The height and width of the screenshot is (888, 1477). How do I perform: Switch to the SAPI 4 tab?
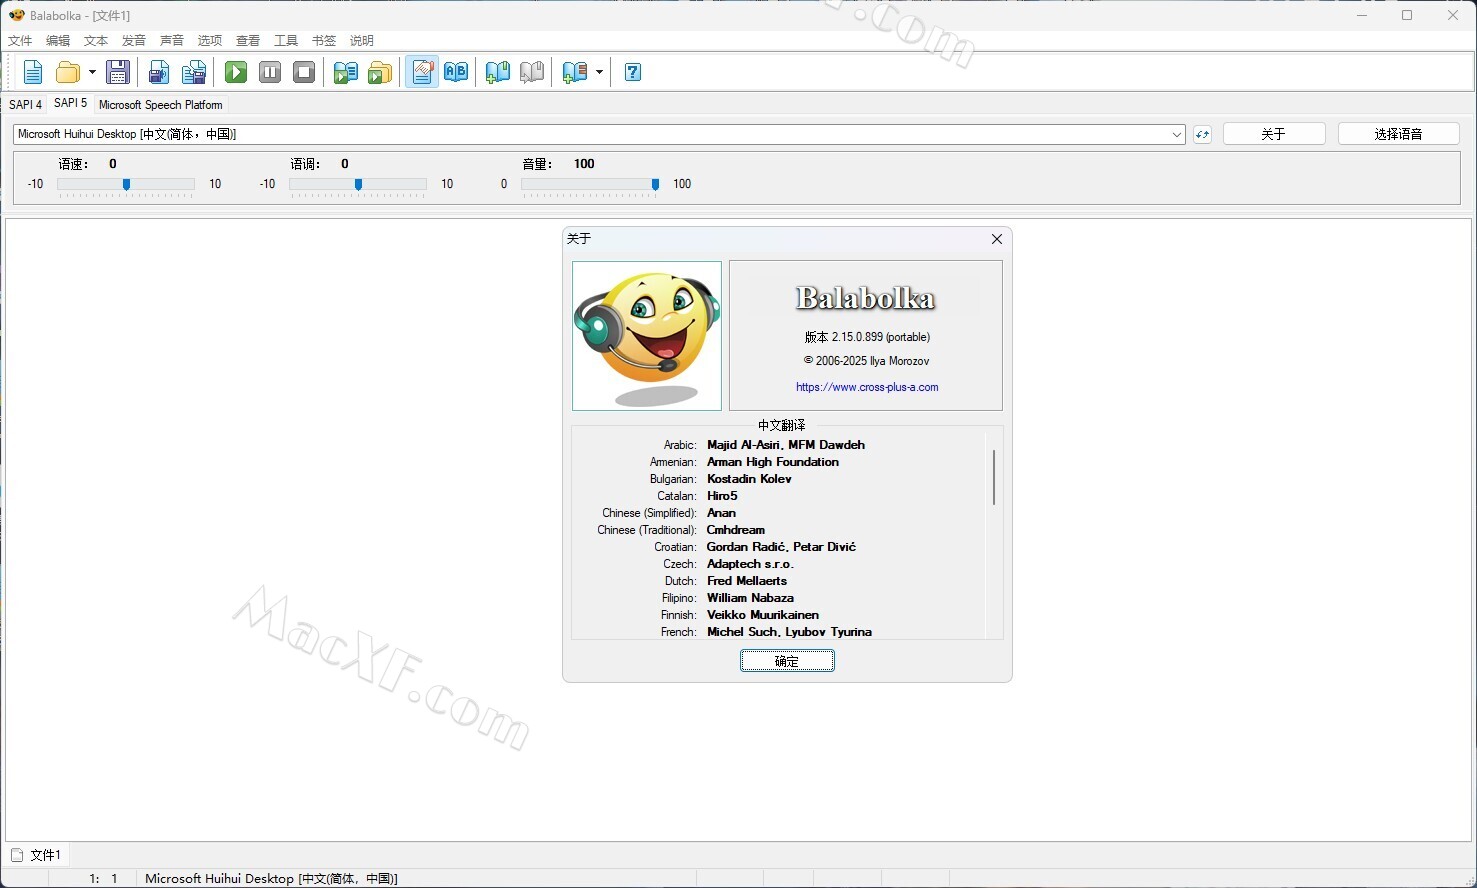click(26, 104)
